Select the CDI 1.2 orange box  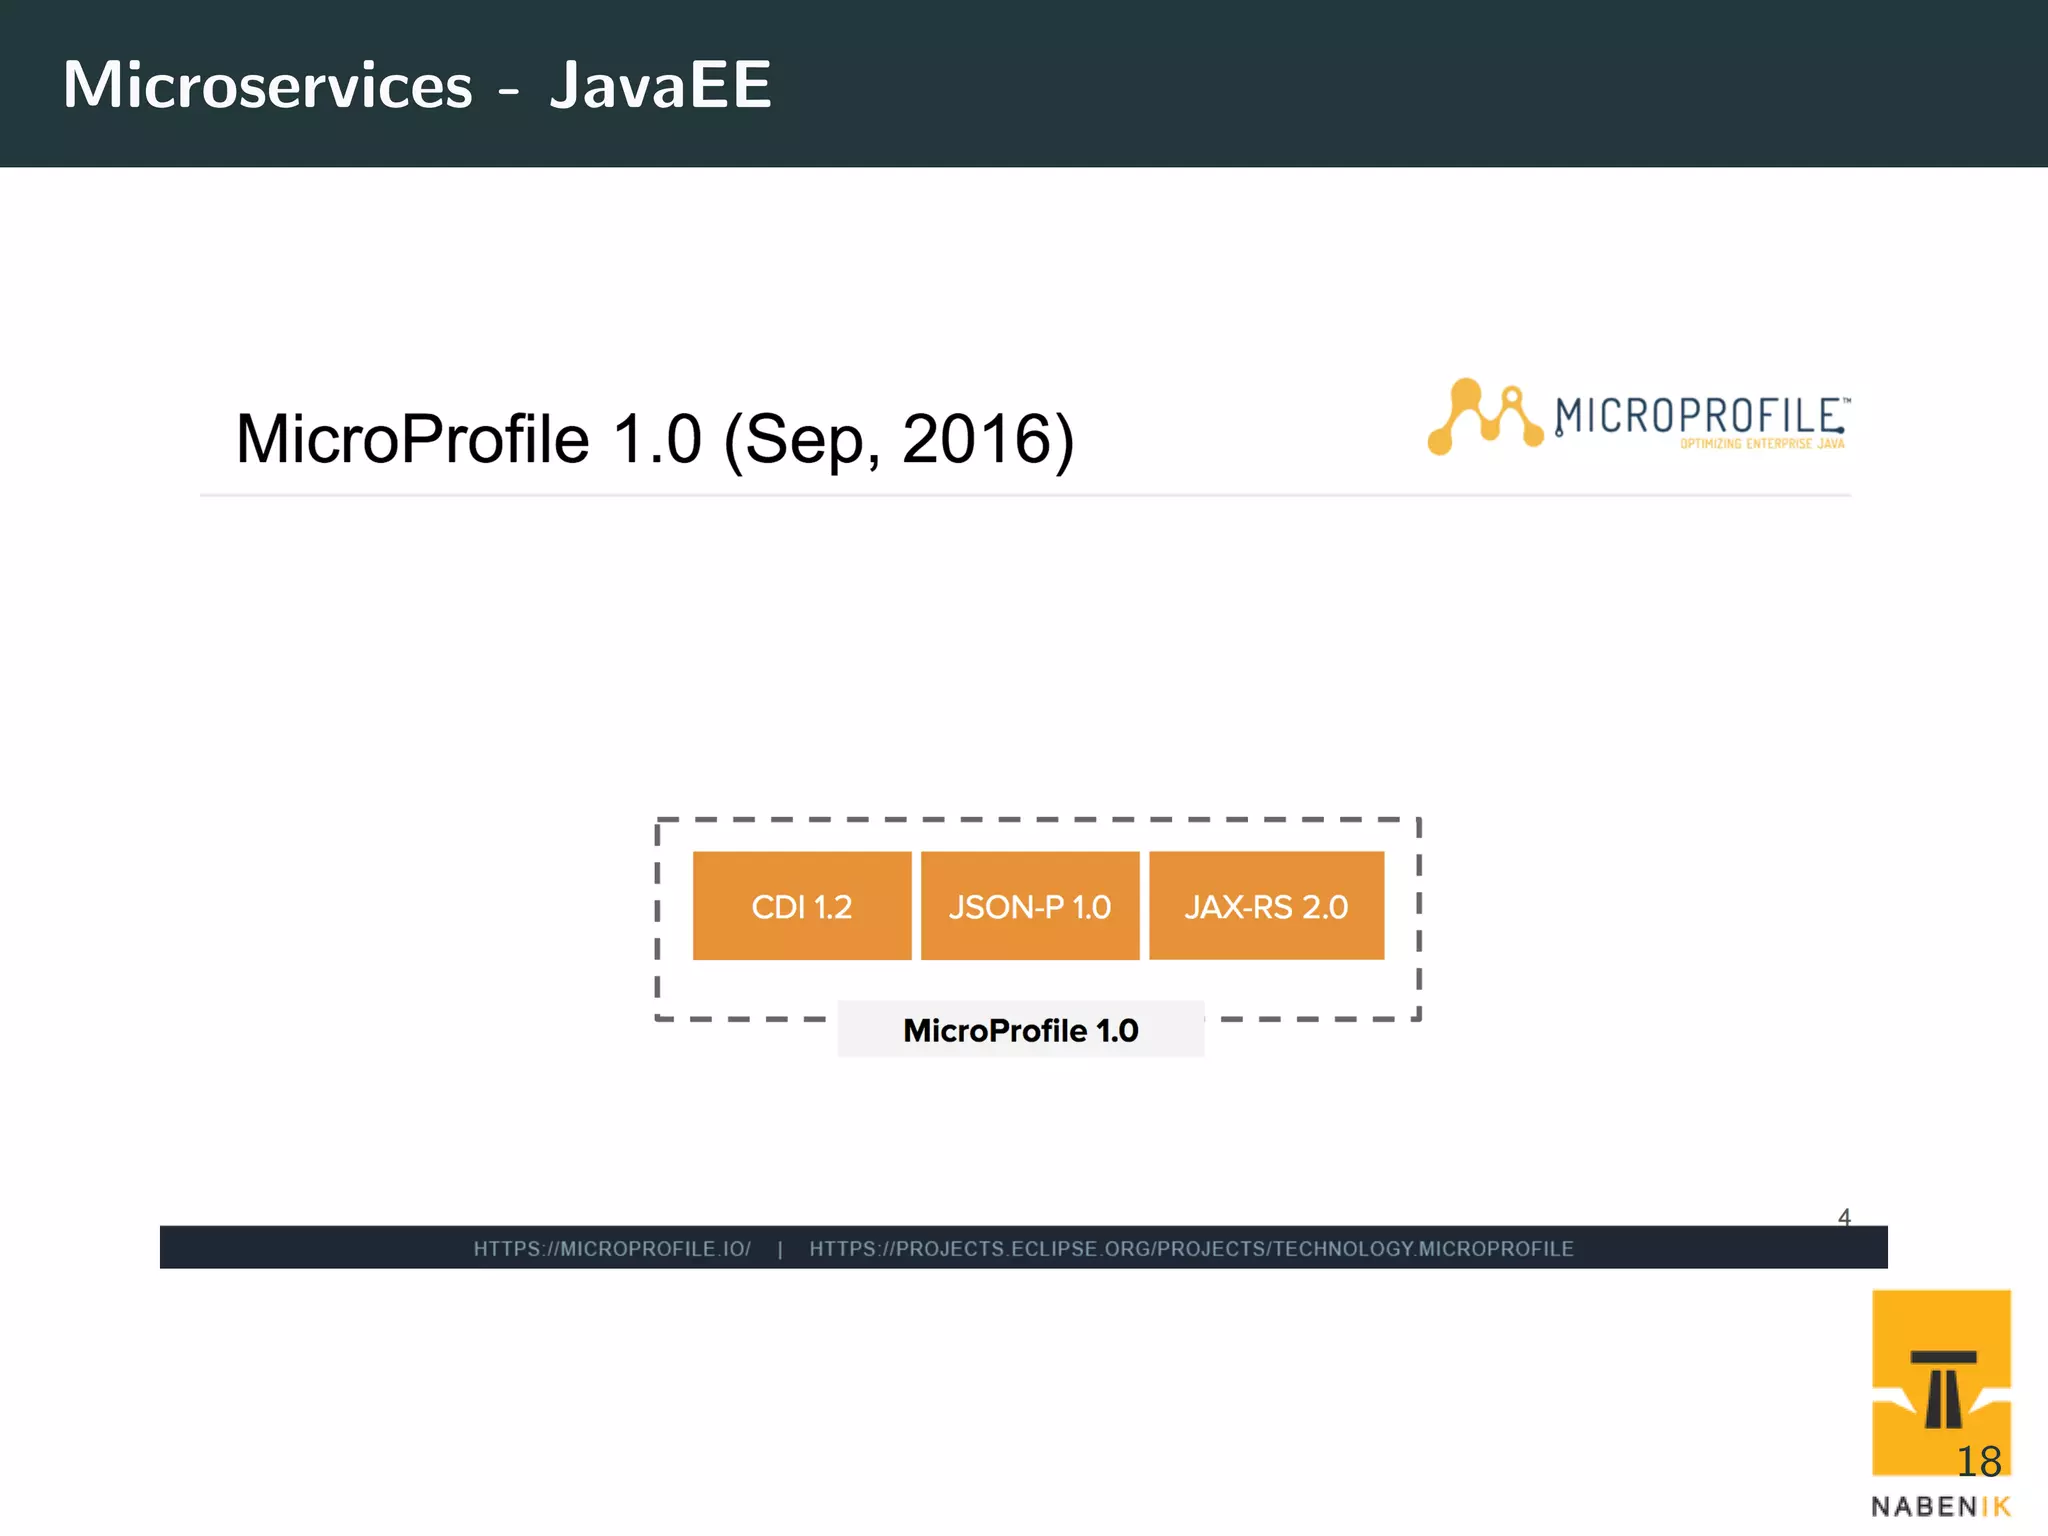pyautogui.click(x=801, y=906)
